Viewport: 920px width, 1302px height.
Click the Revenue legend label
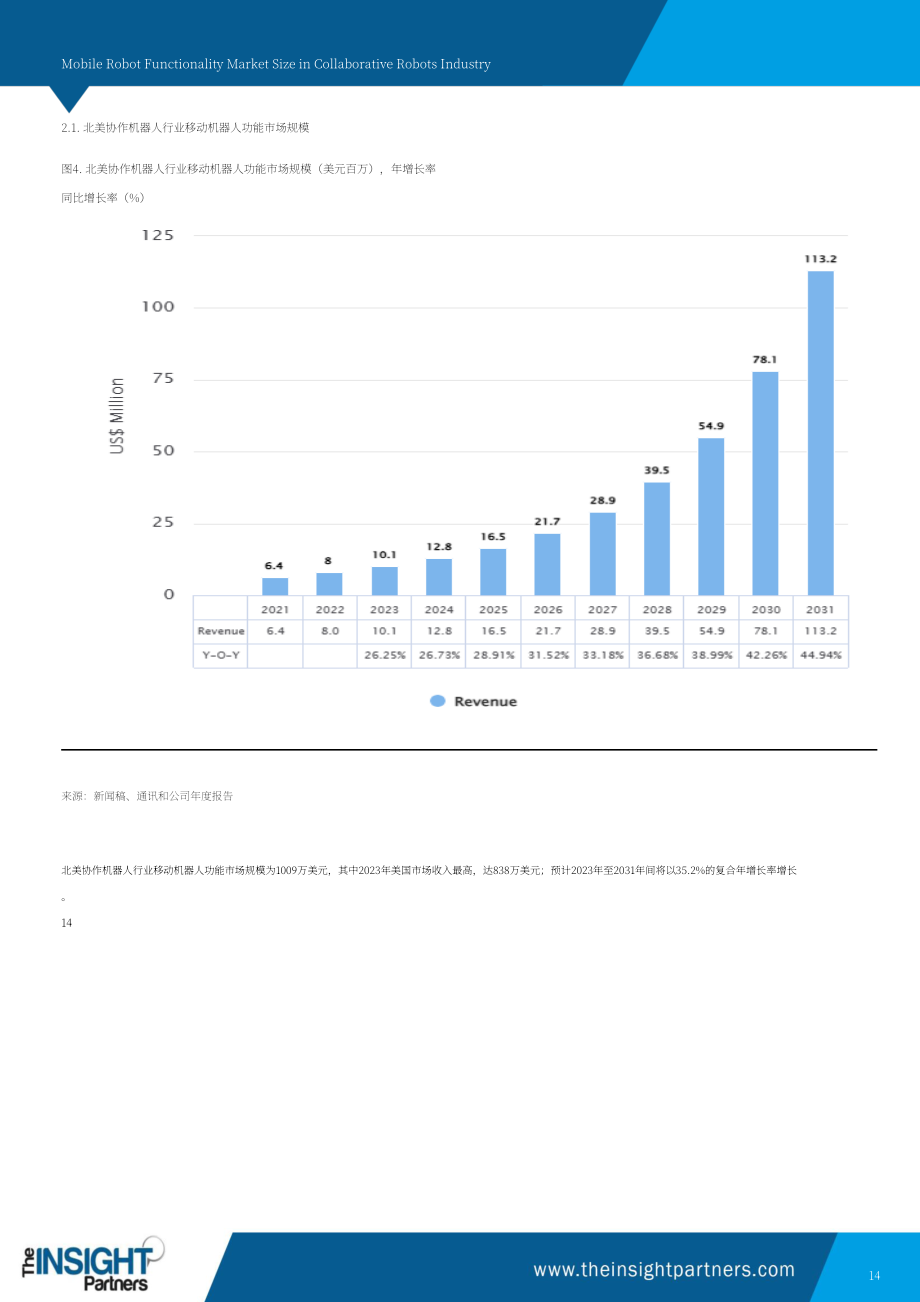click(486, 701)
